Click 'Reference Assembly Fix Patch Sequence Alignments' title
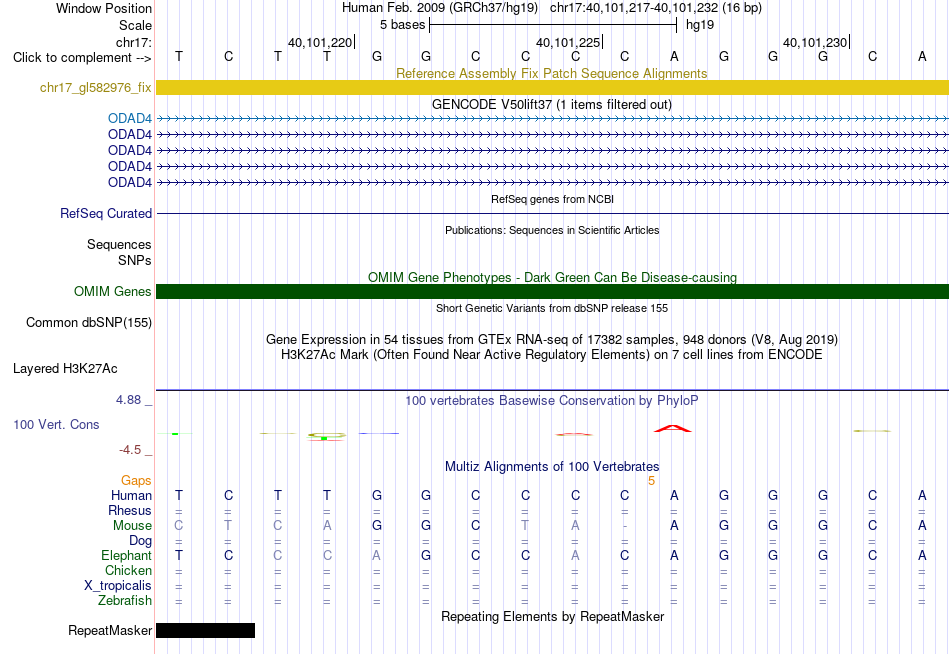 point(552,73)
